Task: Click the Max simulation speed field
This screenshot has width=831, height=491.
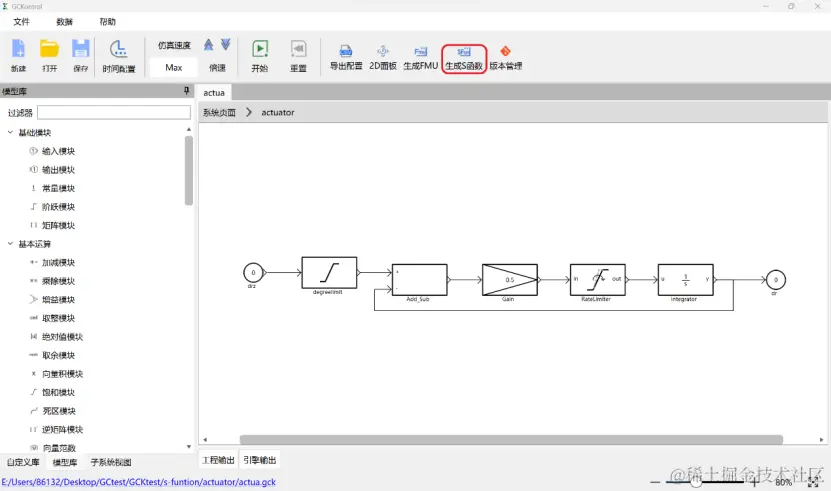Action: point(174,67)
